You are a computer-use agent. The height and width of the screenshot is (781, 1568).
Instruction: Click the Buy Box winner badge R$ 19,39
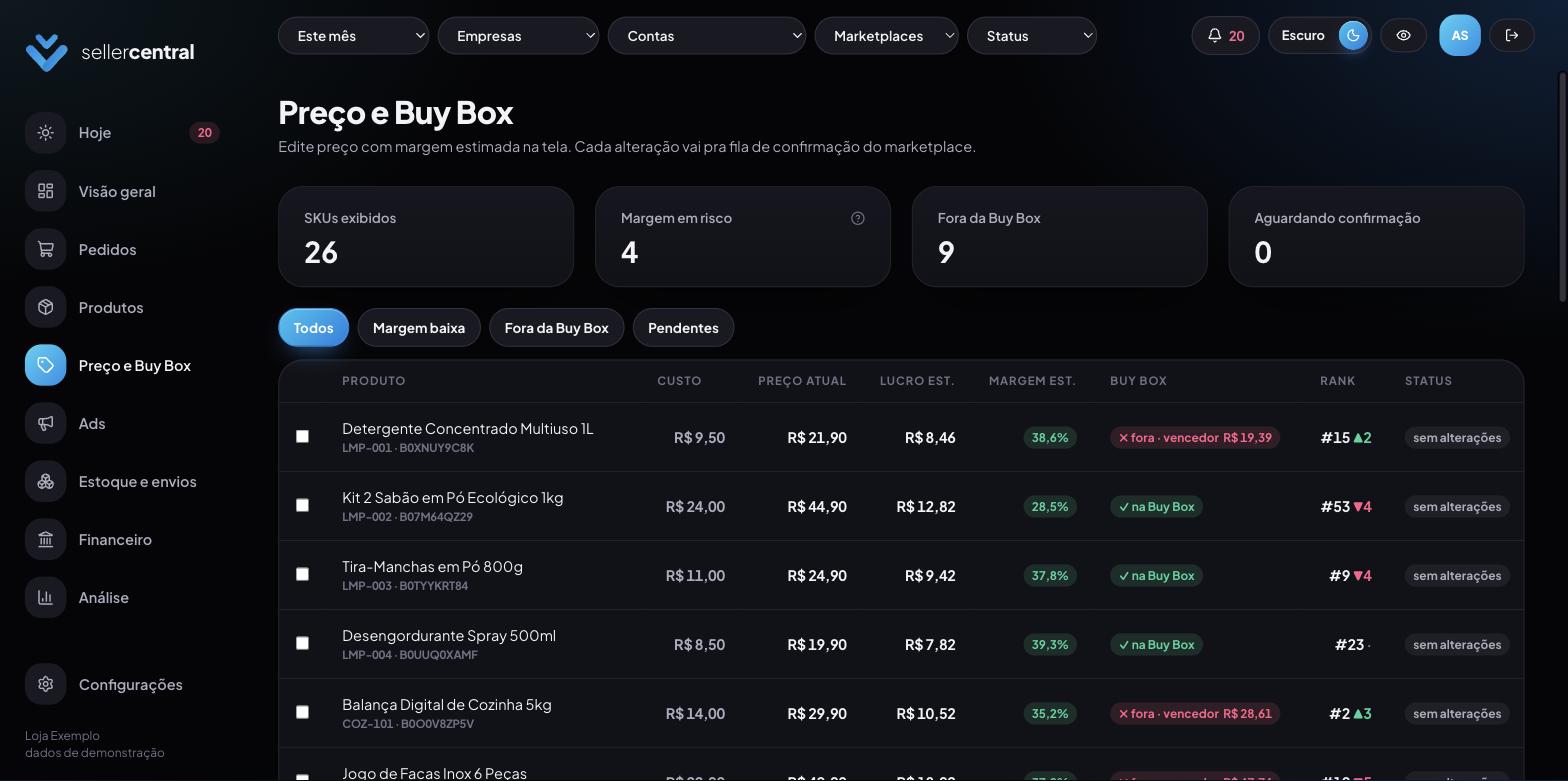tap(1195, 438)
